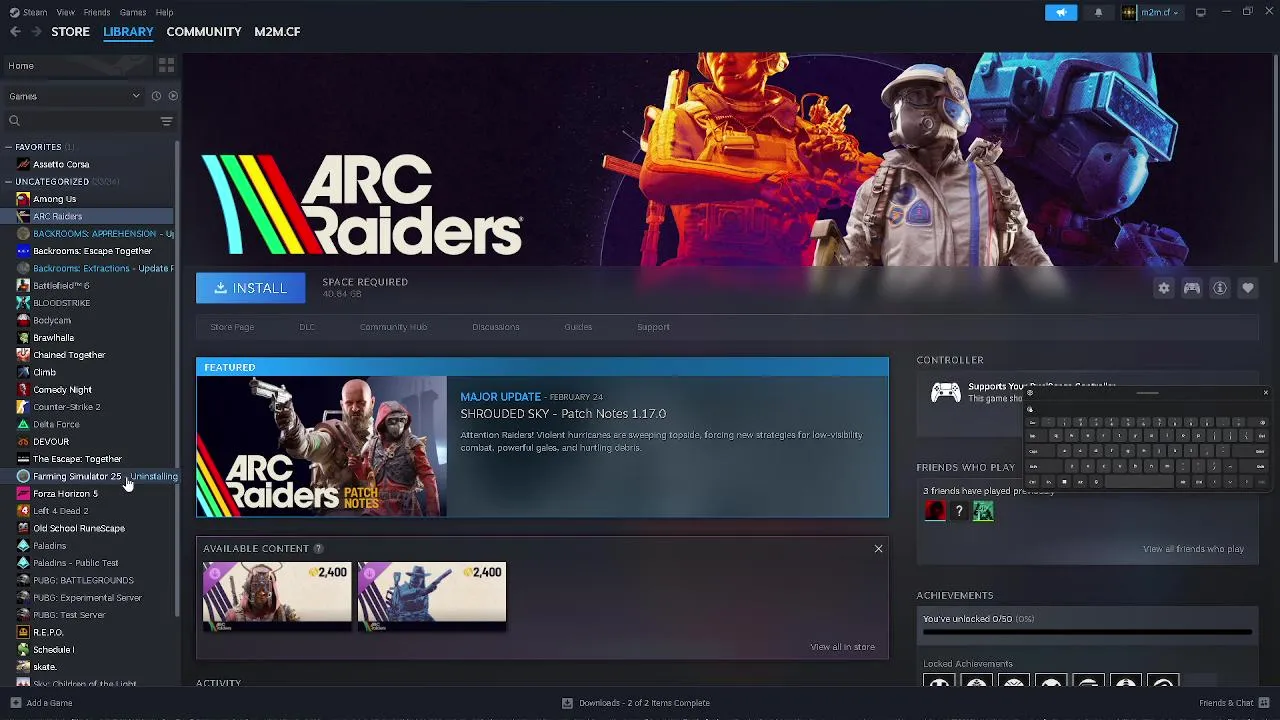Open Shrouded Sky patch notes featured banner

(x=542, y=437)
